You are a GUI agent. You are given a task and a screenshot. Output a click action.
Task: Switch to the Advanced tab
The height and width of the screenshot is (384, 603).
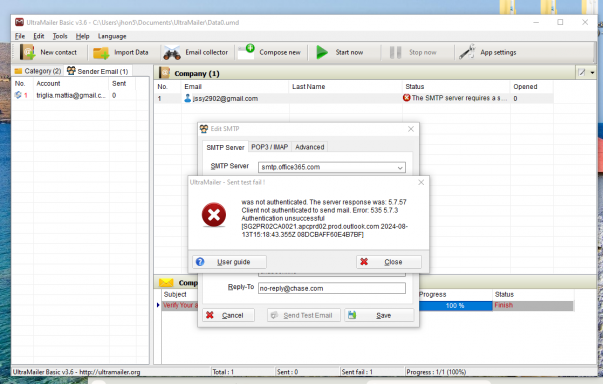(x=310, y=147)
